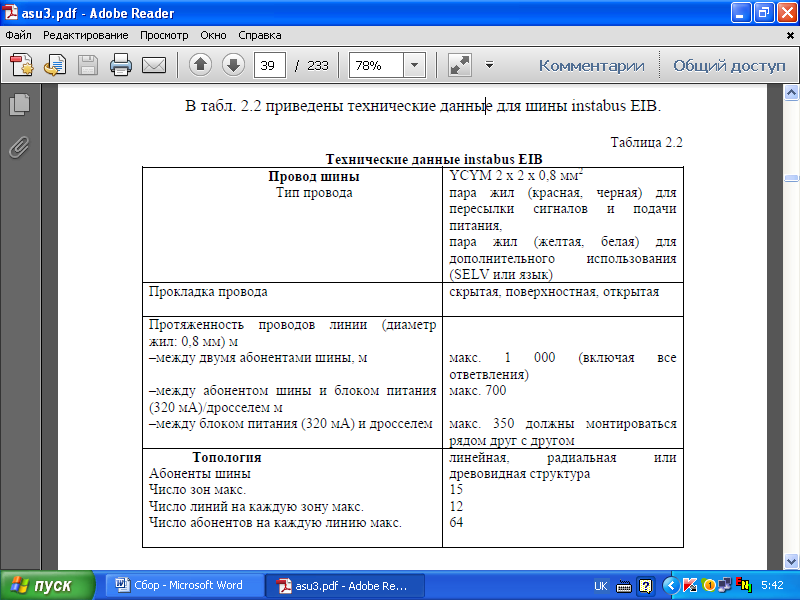
Task: Open the toolbar options small arrow
Action: coord(489,65)
